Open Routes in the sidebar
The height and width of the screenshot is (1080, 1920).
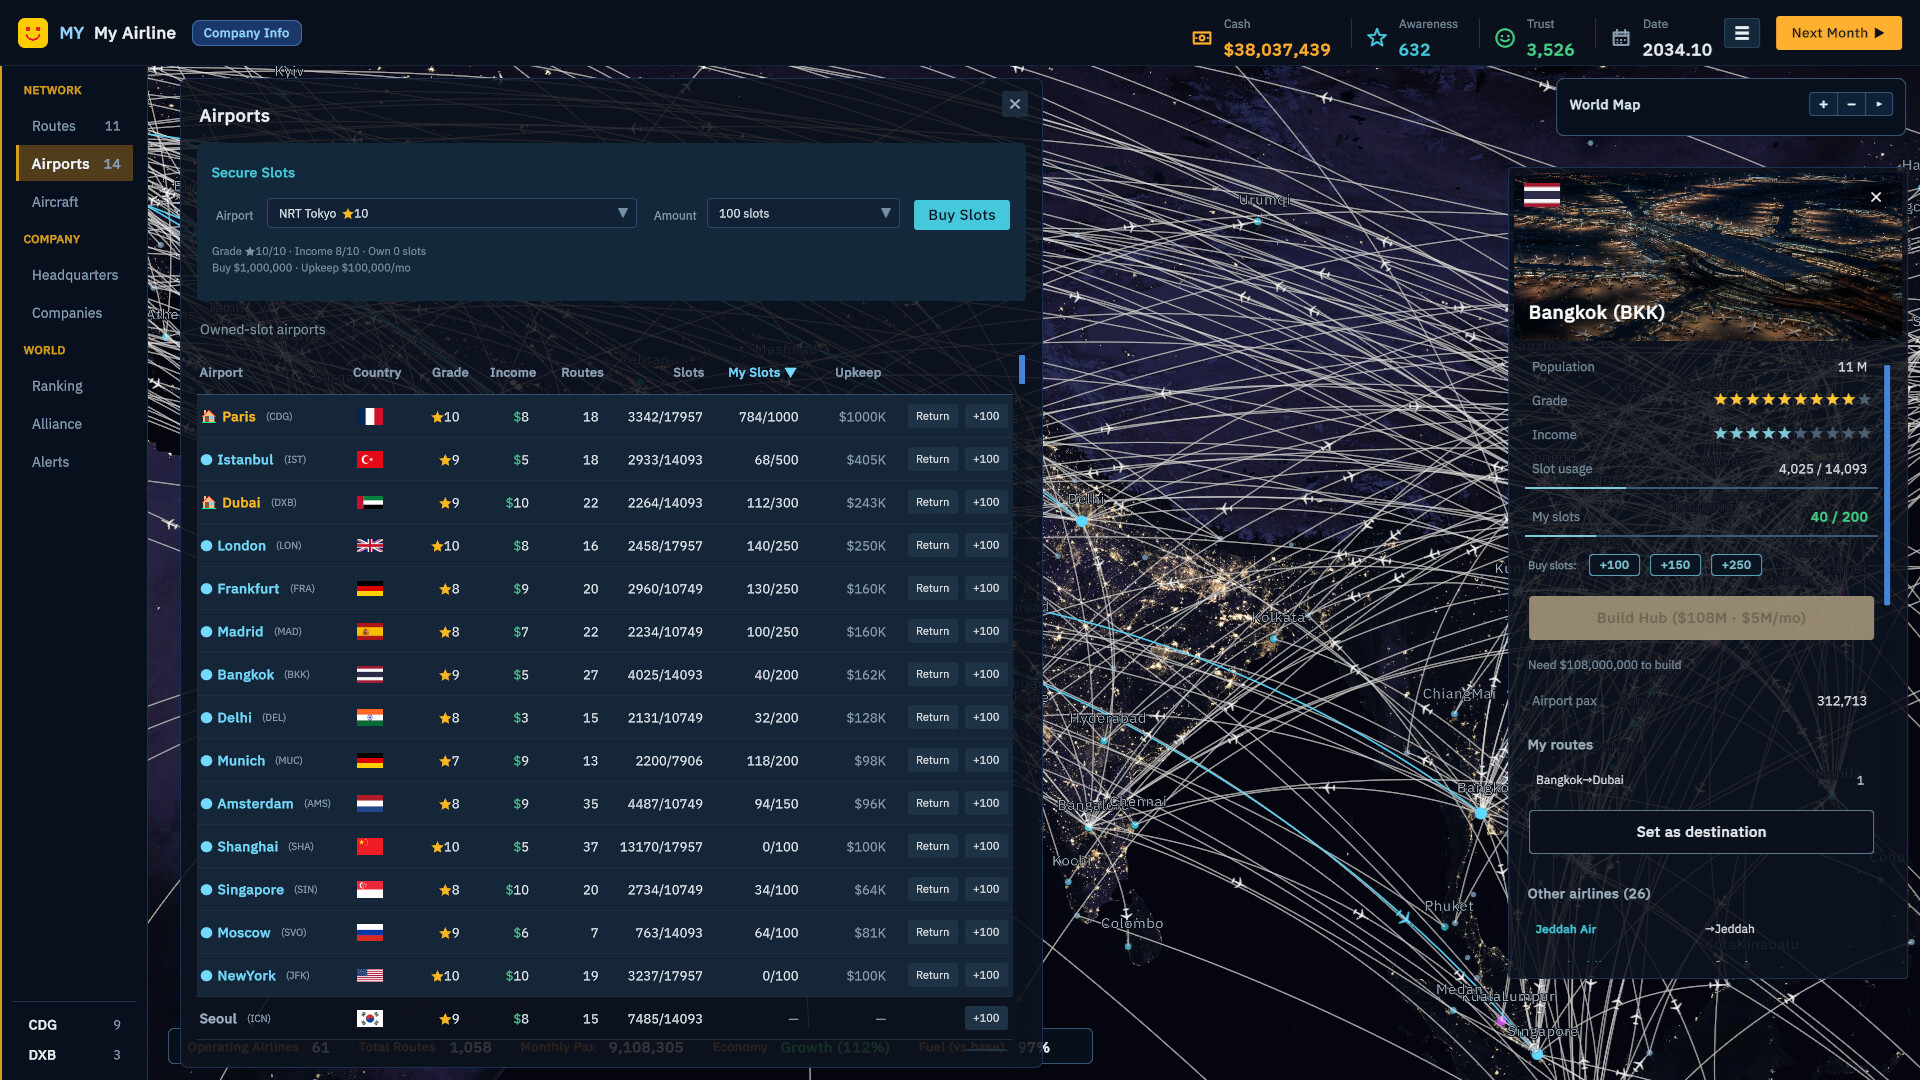[x=75, y=126]
